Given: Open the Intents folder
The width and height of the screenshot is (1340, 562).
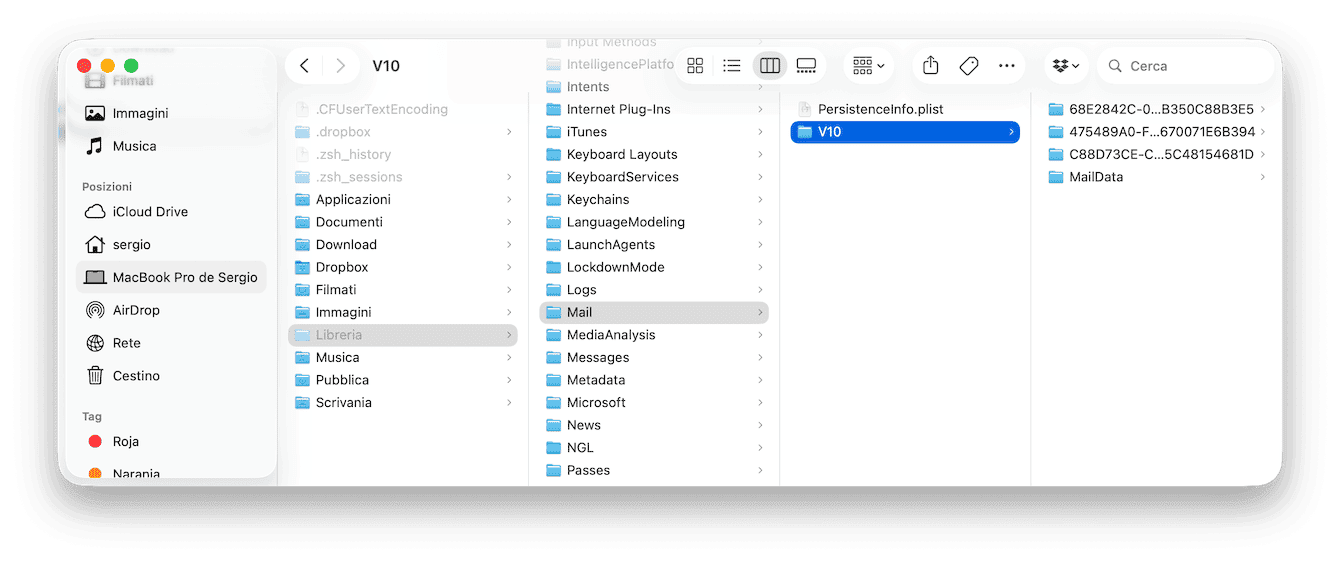Looking at the screenshot, I should (x=654, y=87).
